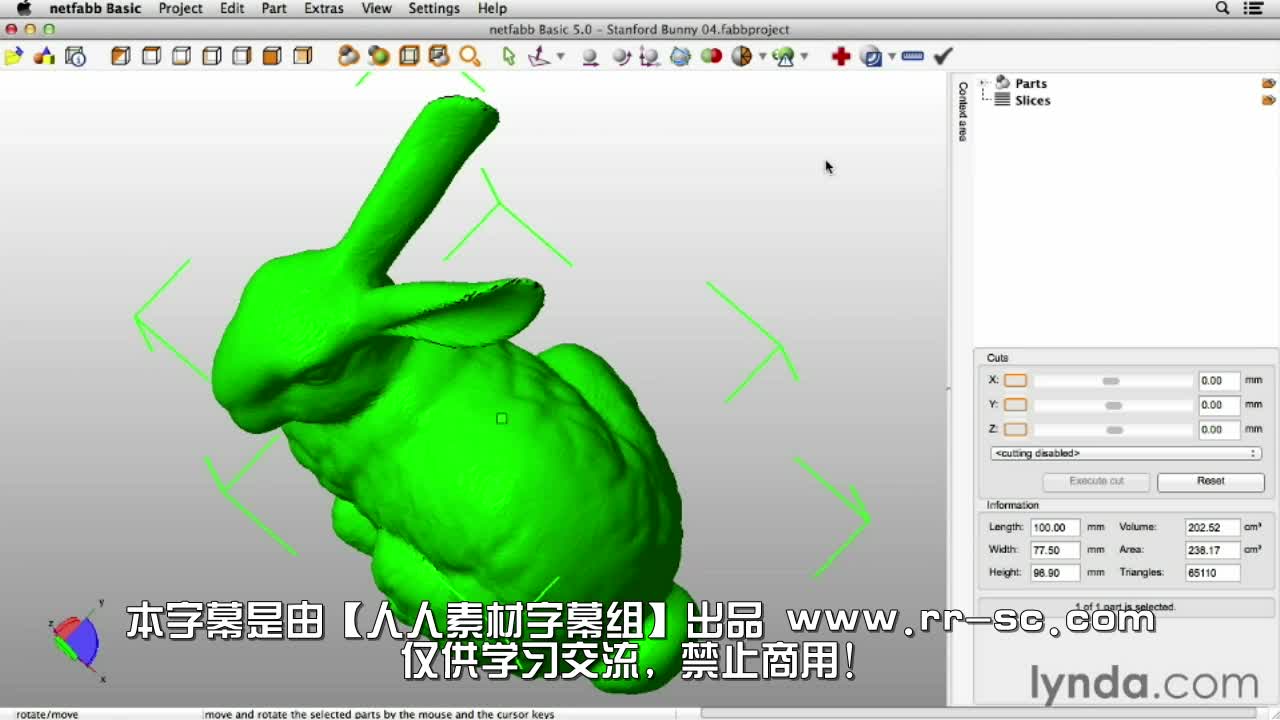Open the dropdown beside the analysis icon
The image size is (1280, 720).
point(804,57)
